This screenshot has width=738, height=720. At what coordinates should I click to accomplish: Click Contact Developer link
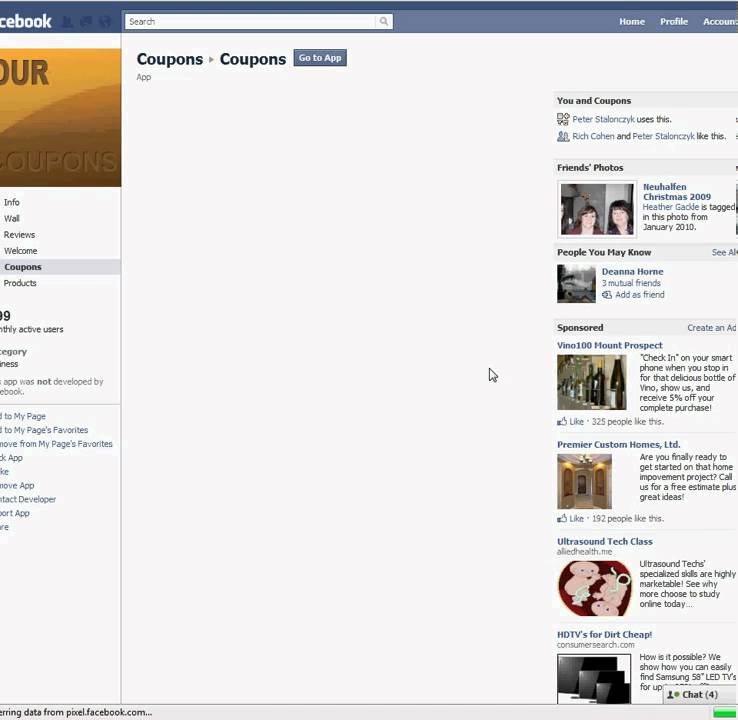[x=28, y=499]
